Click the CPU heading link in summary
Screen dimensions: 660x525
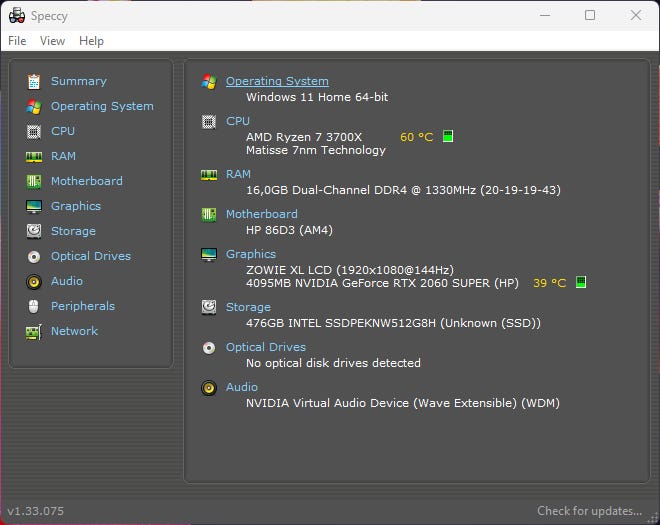[x=238, y=121]
